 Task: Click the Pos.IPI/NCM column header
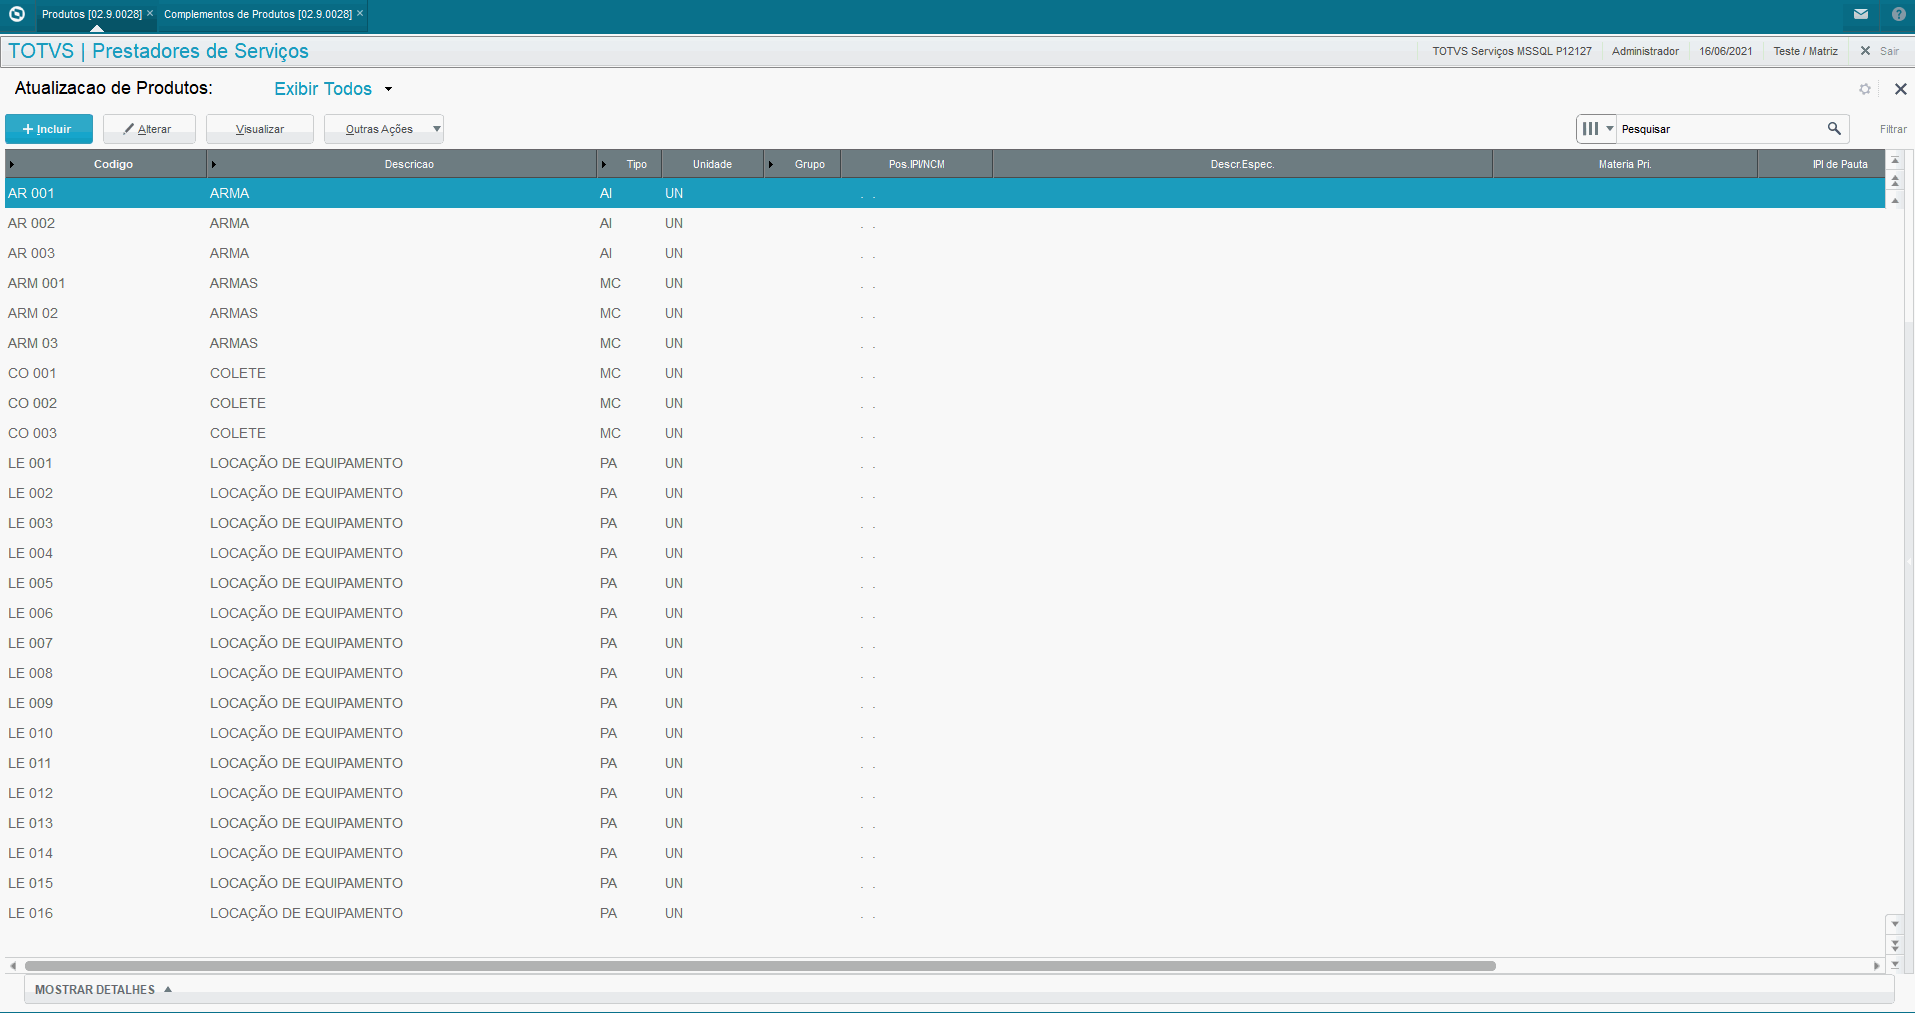coord(917,164)
